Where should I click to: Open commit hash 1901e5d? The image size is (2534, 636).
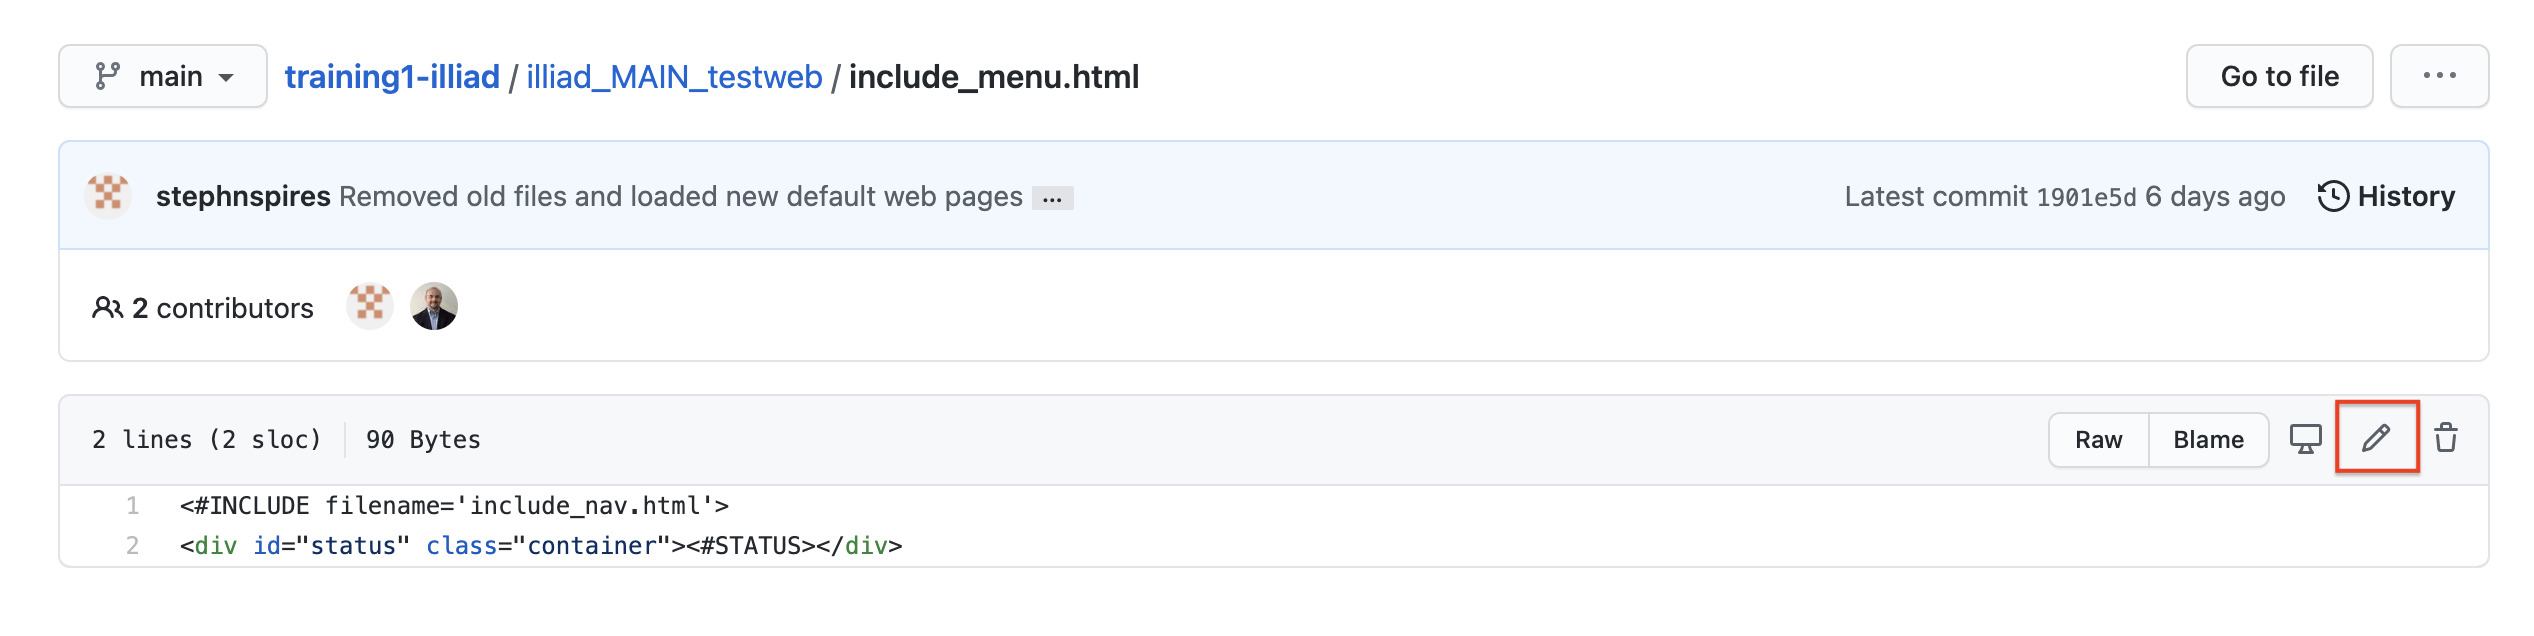click(2086, 197)
